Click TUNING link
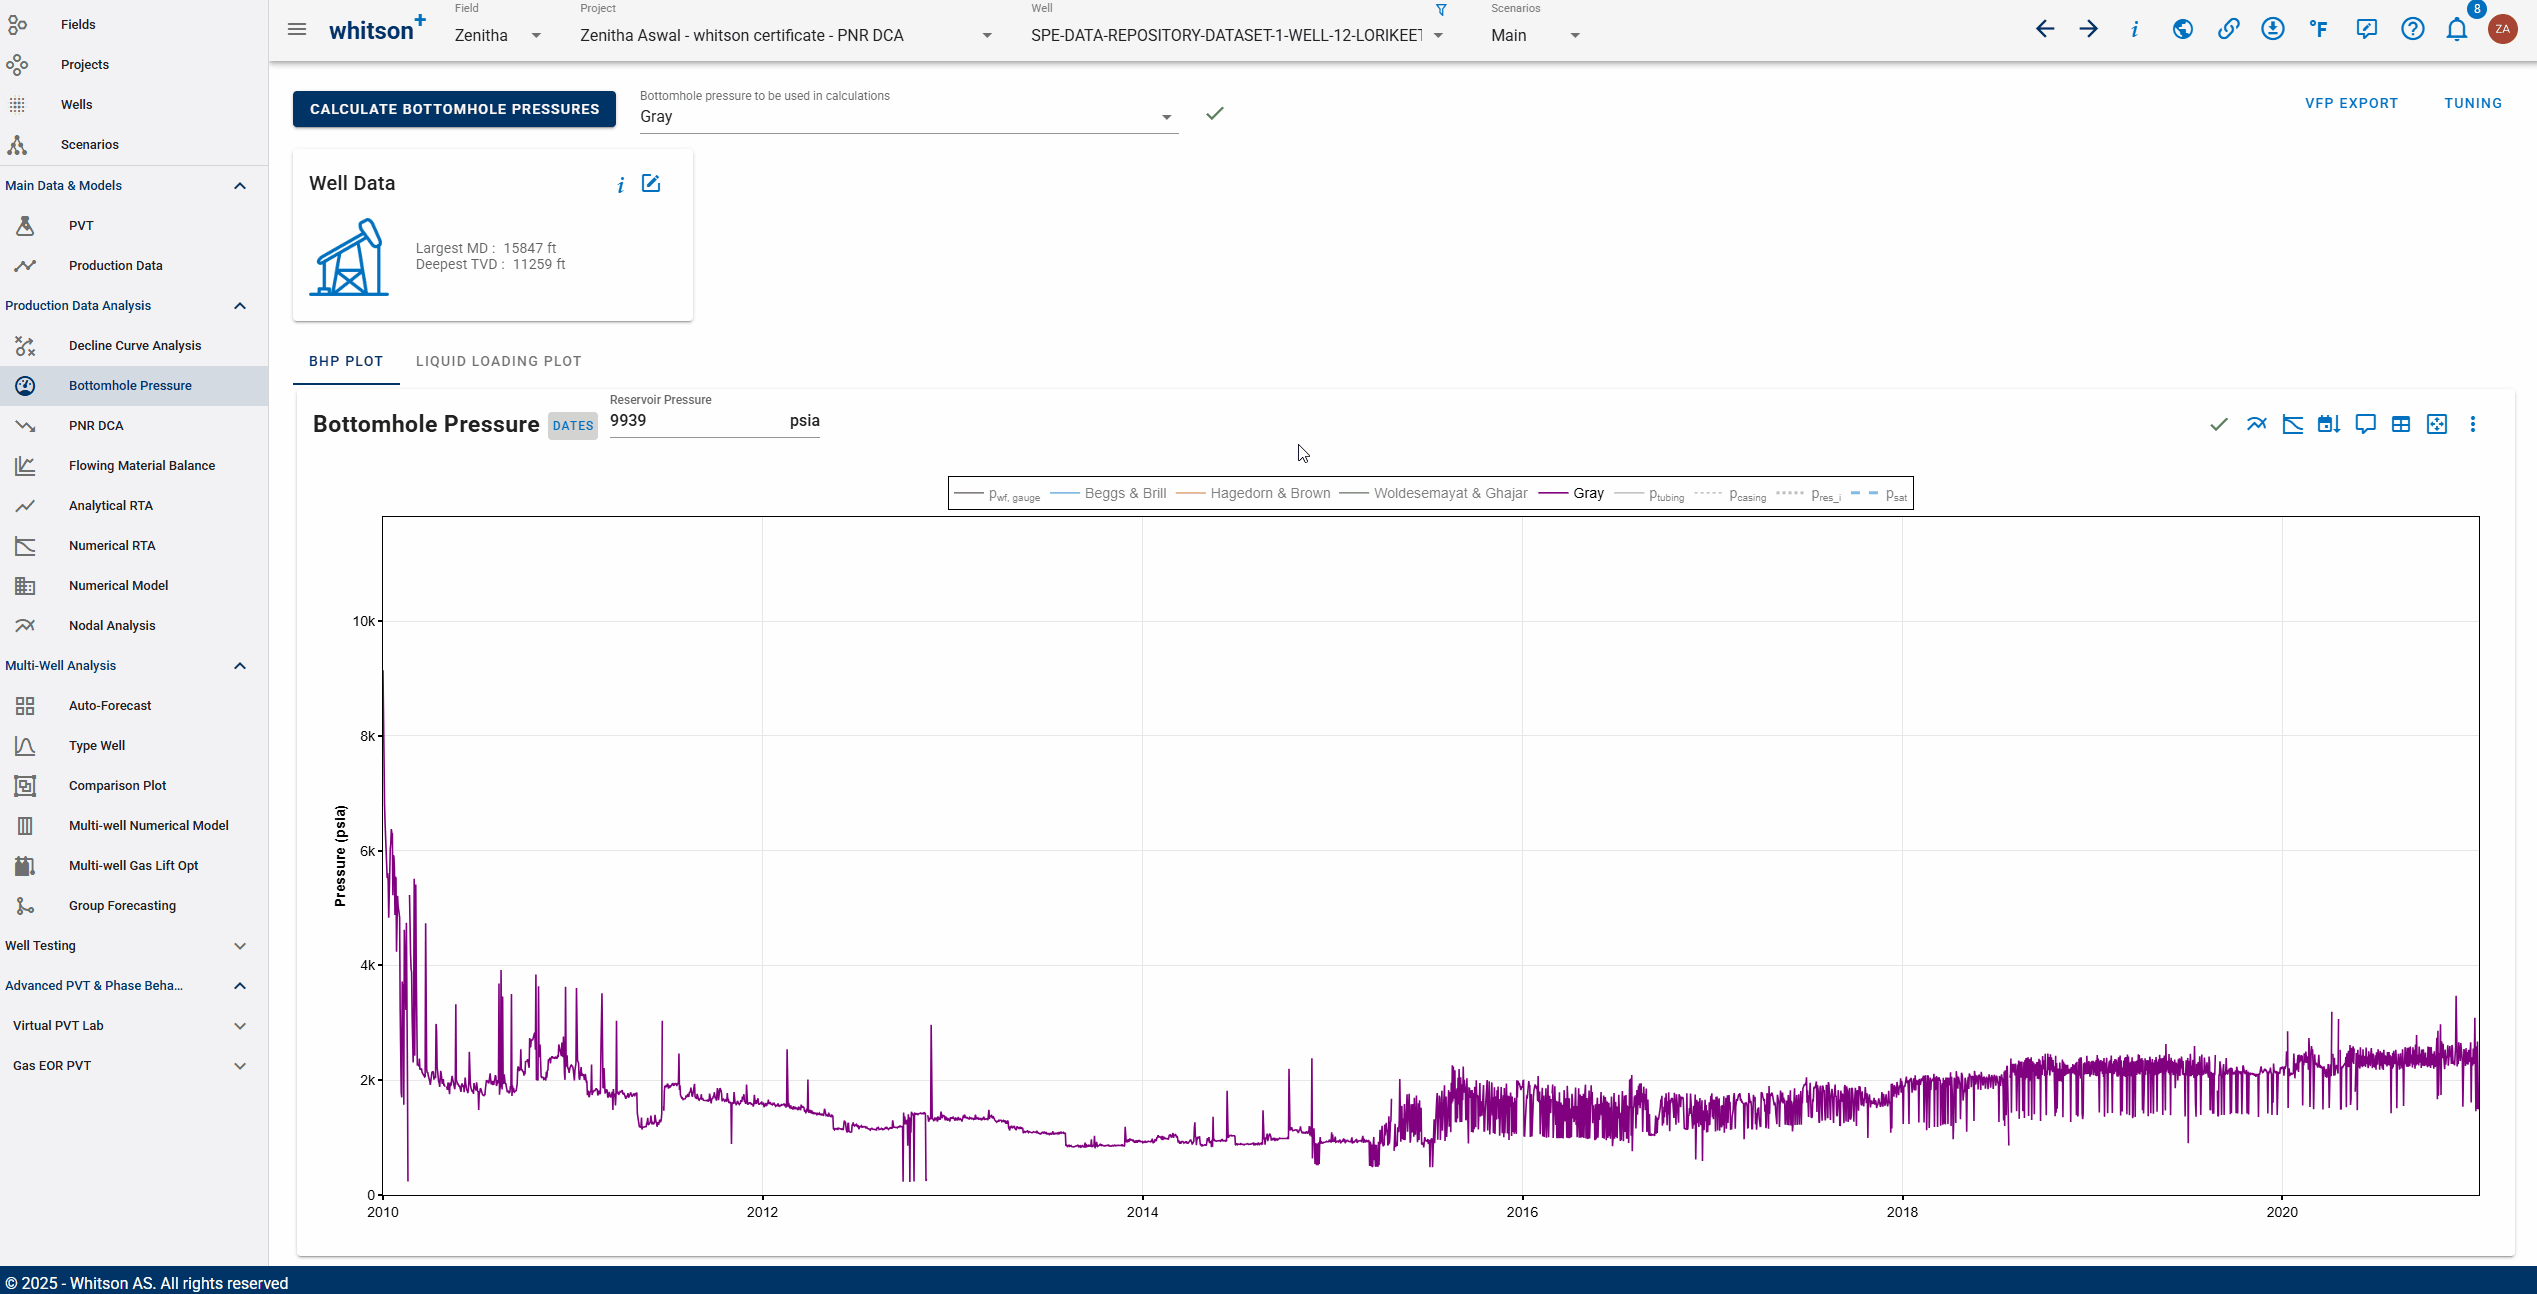 [x=2473, y=103]
